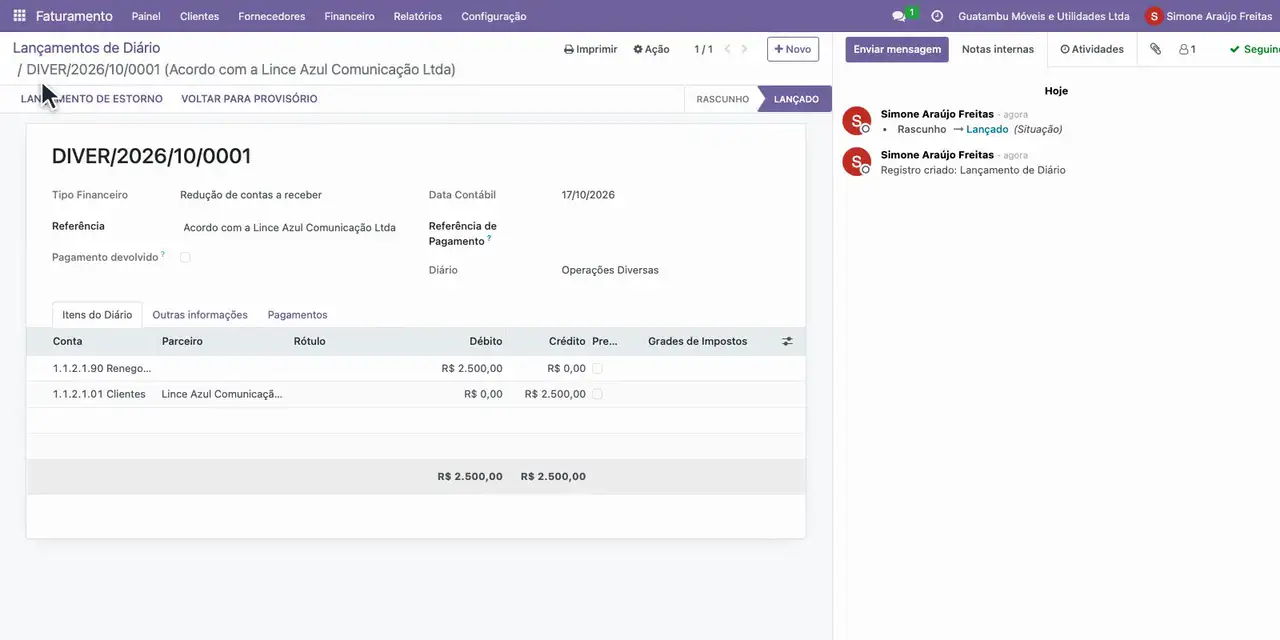The image size is (1280, 640).
Task: Go to next record arrow
Action: click(744, 49)
